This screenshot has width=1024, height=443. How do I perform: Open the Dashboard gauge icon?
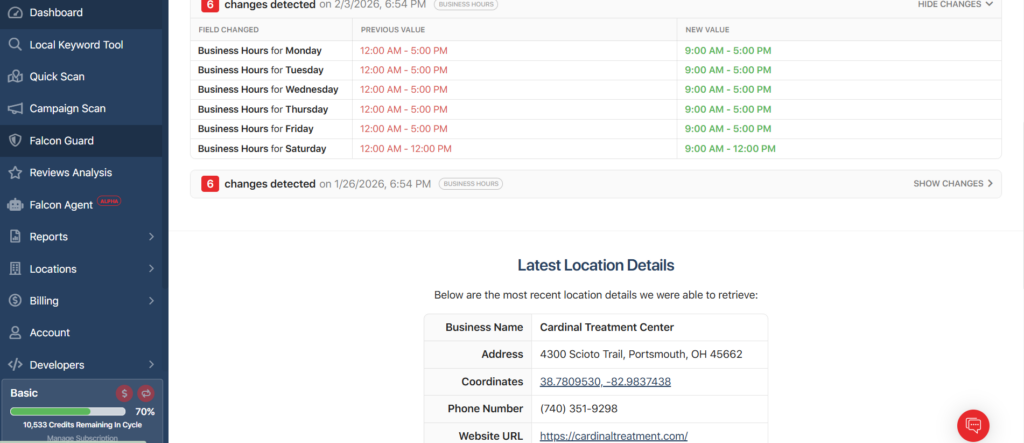(x=15, y=13)
